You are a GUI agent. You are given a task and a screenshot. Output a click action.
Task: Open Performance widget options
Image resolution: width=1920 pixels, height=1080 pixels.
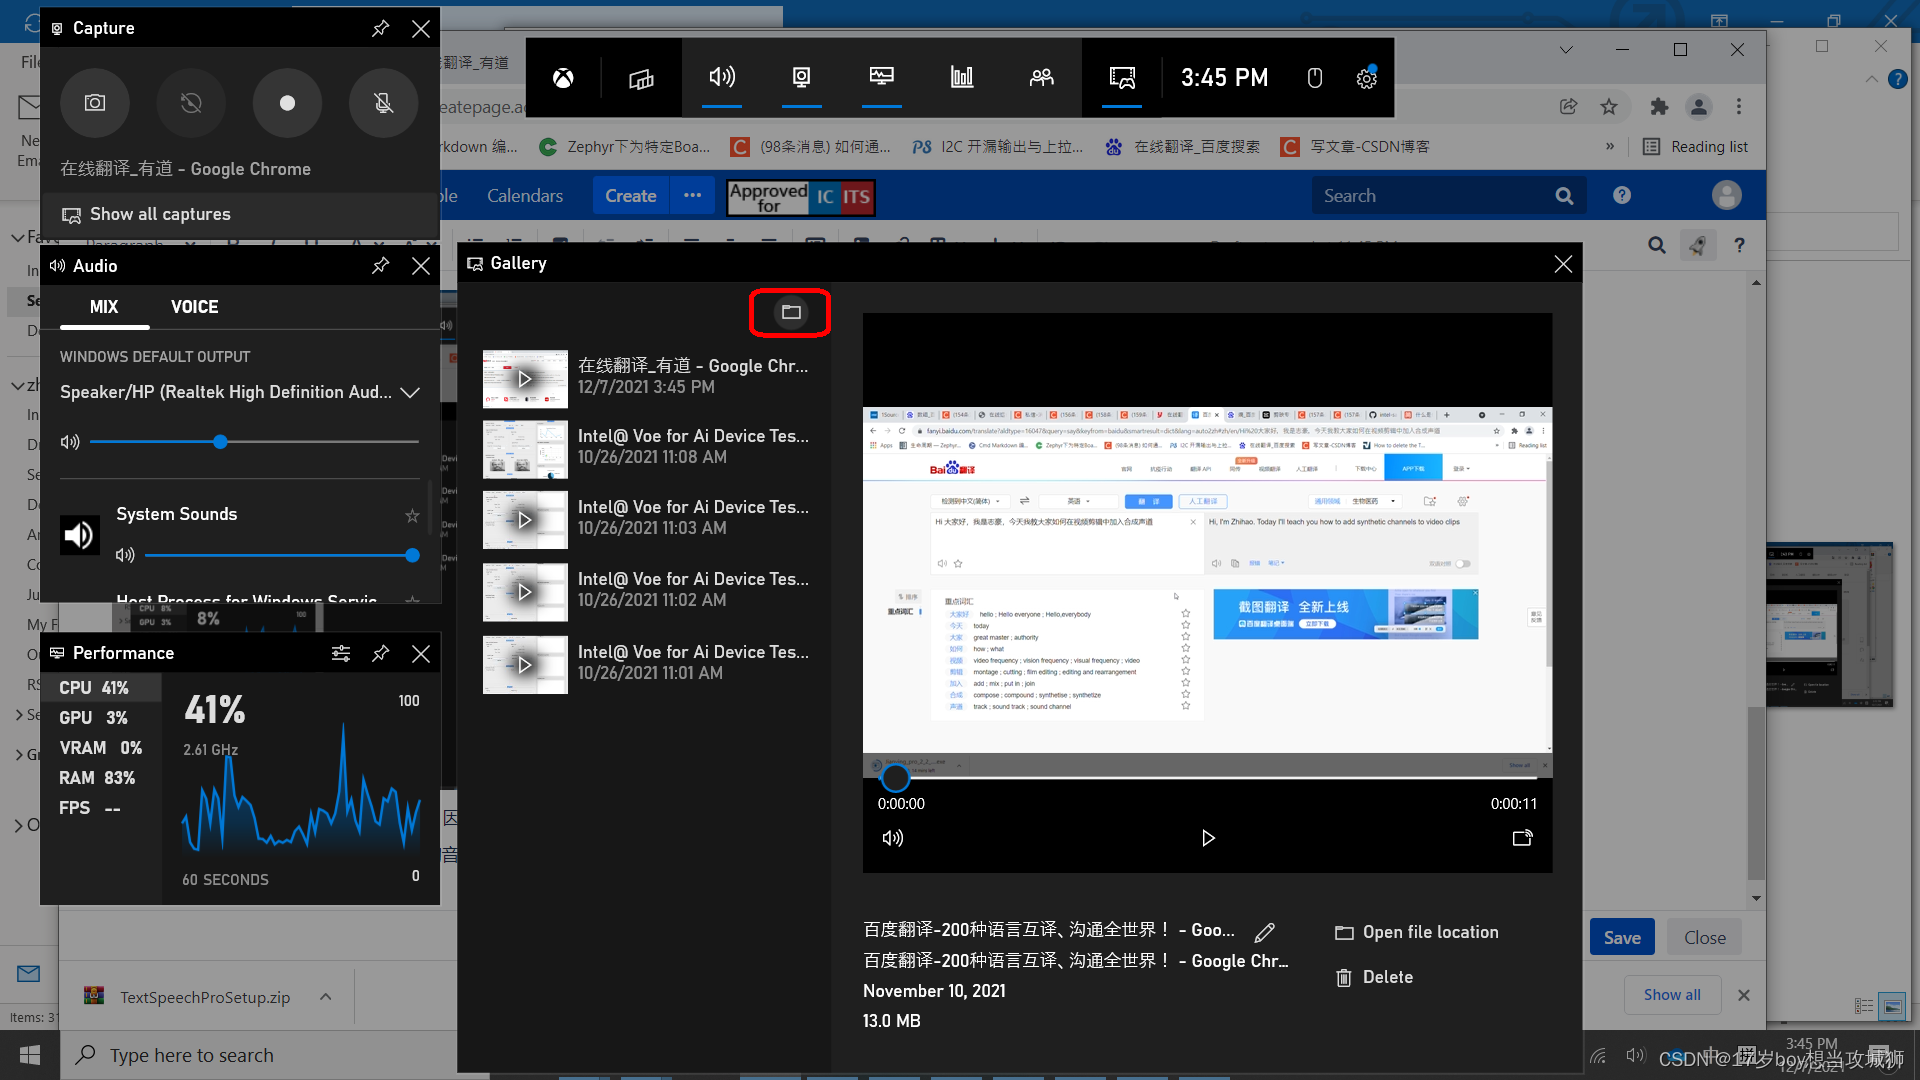tap(340, 653)
